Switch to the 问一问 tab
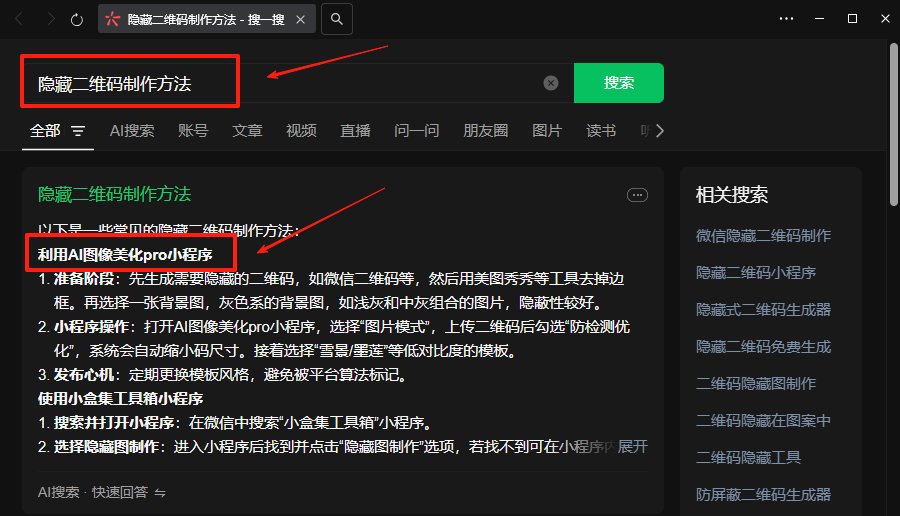Screen dimensions: 900x516 tap(417, 131)
